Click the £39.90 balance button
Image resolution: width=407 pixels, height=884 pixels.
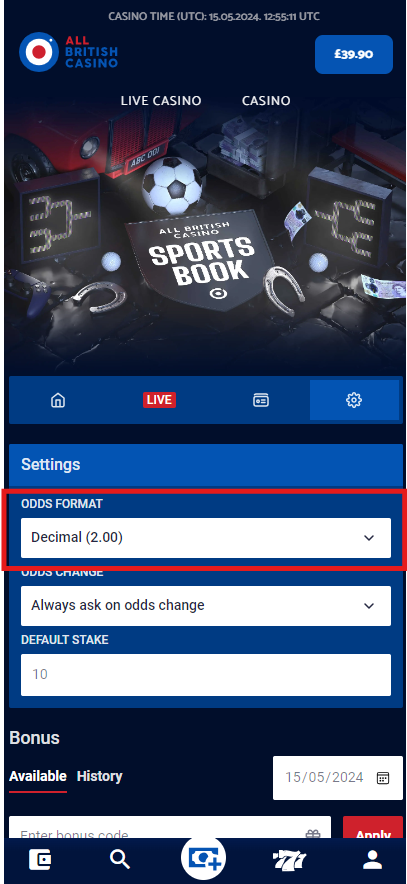point(354,54)
